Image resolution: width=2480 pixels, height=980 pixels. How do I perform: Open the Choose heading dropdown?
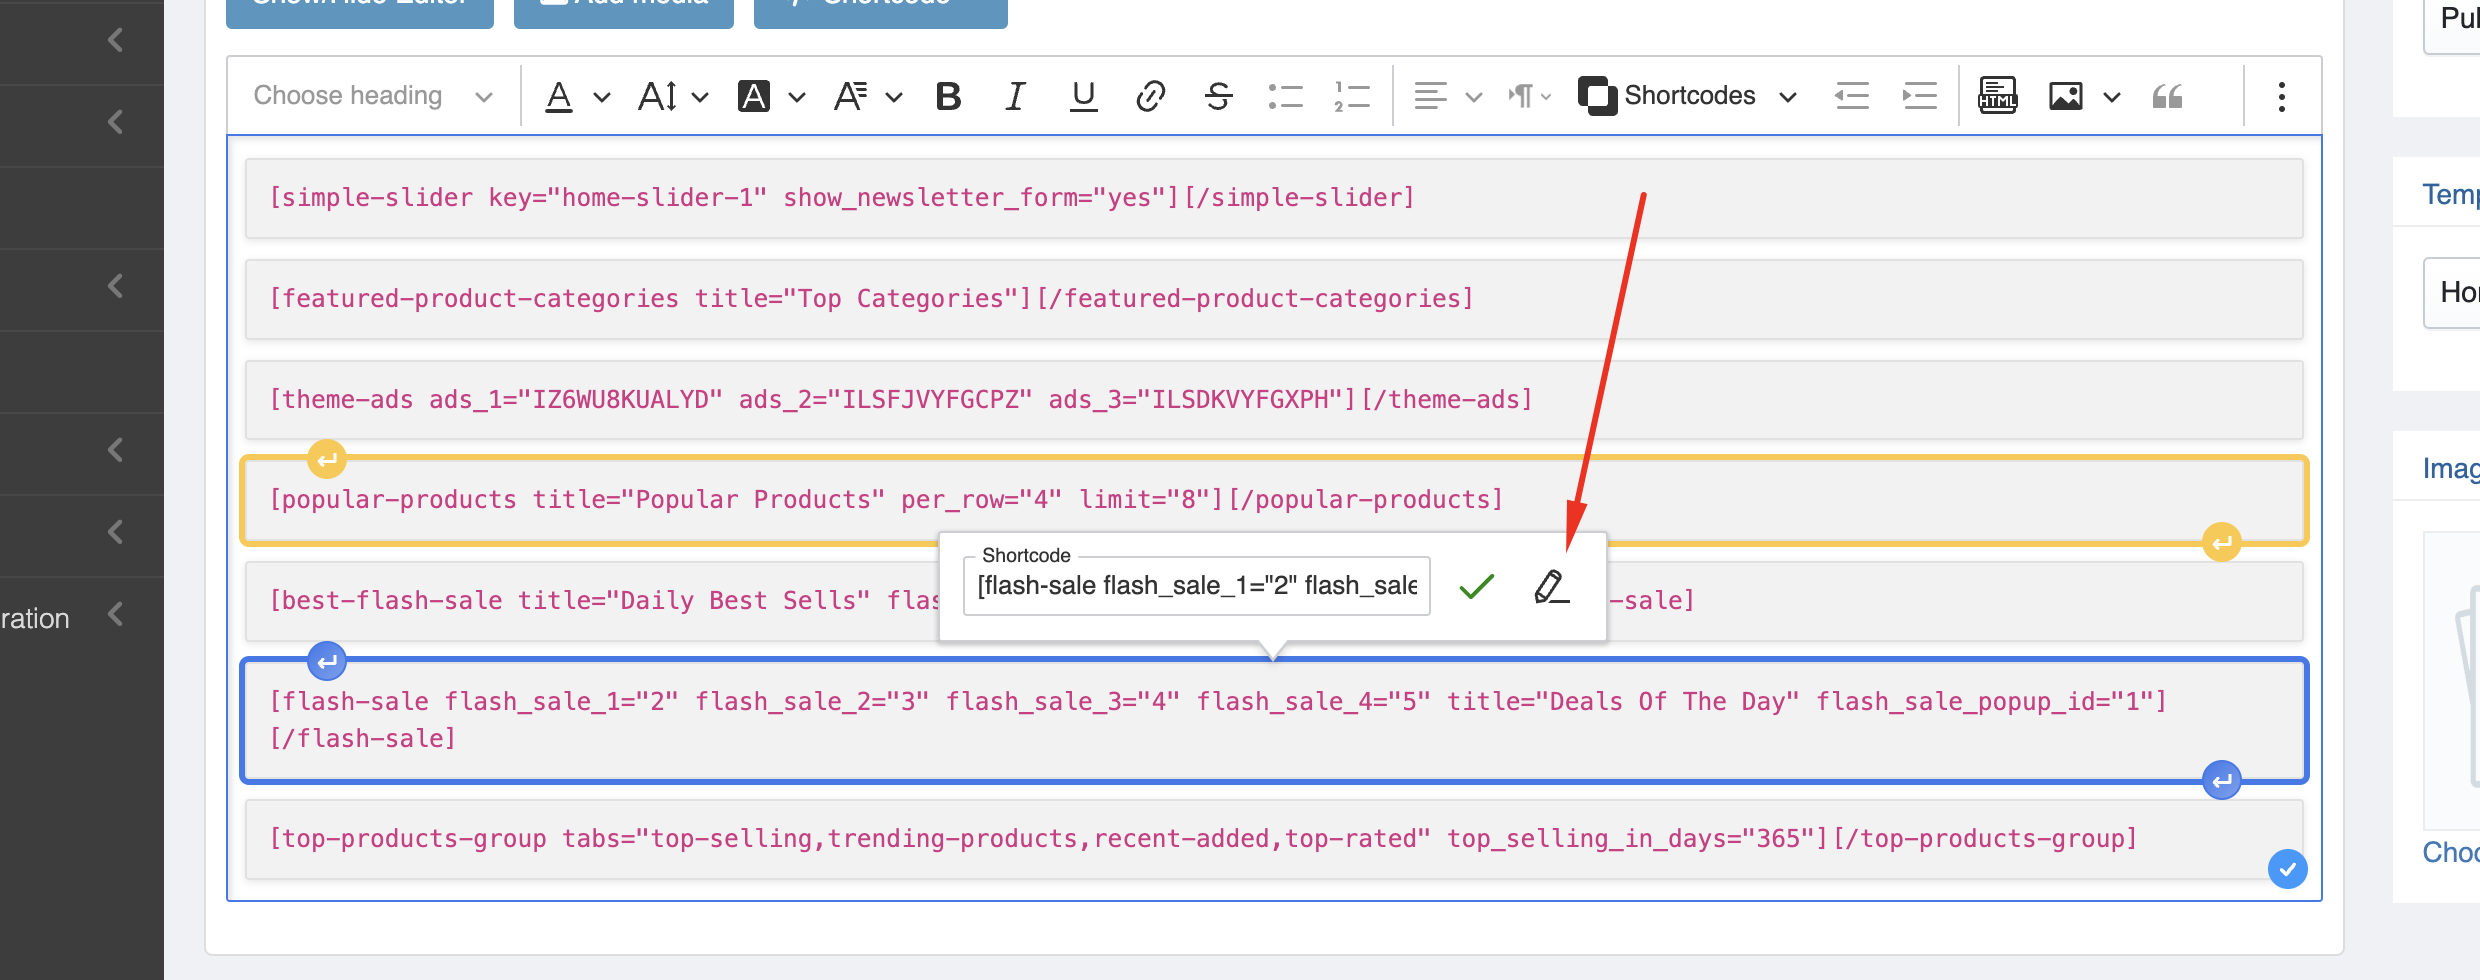pos(372,96)
